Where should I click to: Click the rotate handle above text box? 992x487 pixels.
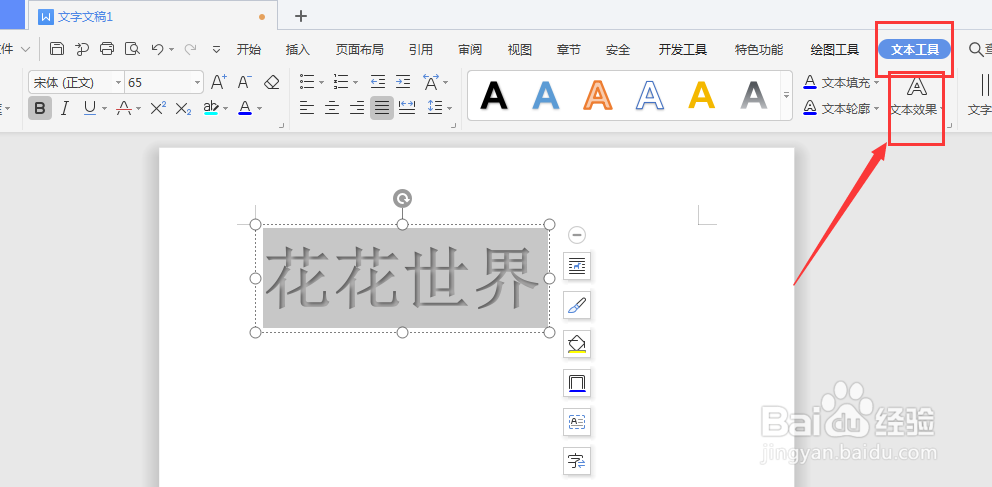(x=402, y=199)
